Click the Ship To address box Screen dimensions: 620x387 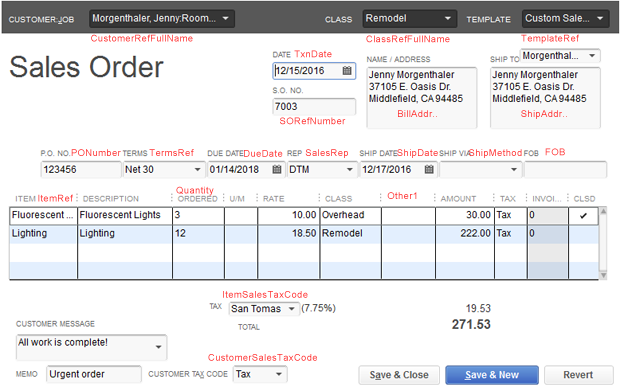tap(545, 98)
